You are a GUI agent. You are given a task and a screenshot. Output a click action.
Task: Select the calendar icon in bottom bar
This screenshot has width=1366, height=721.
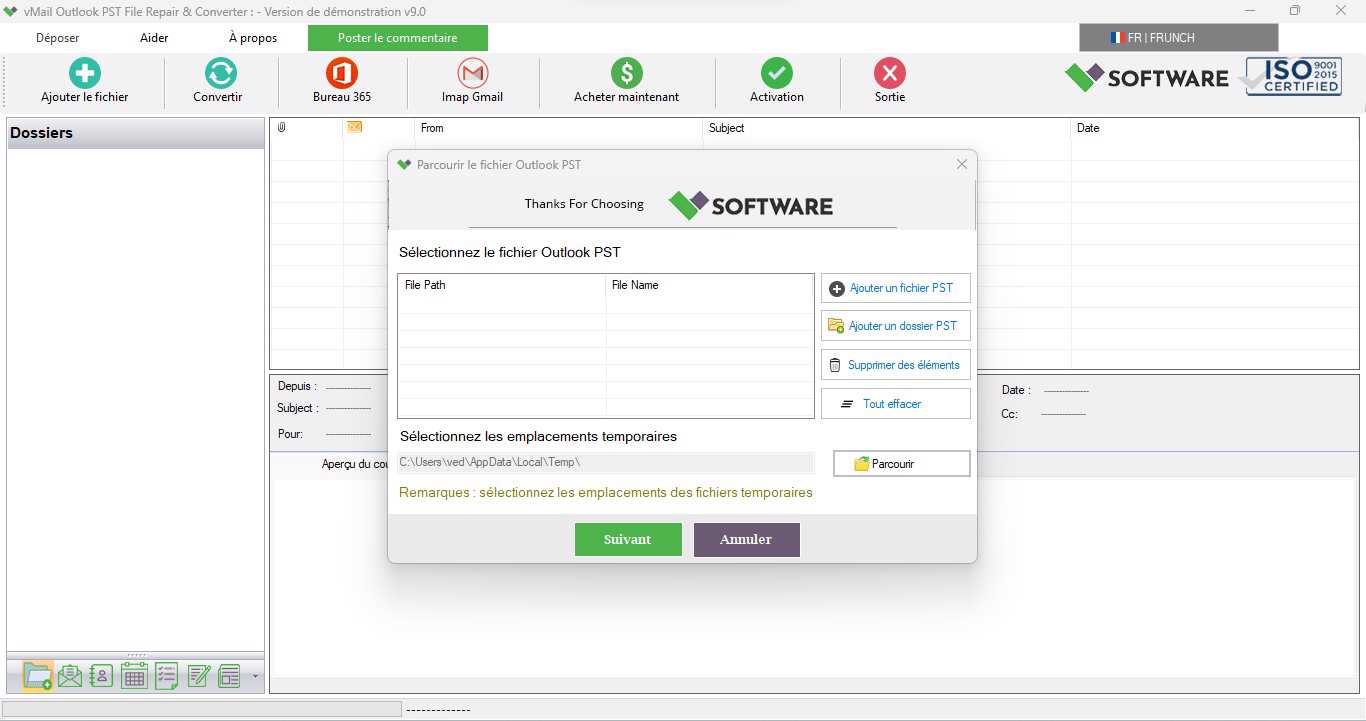[x=134, y=676]
